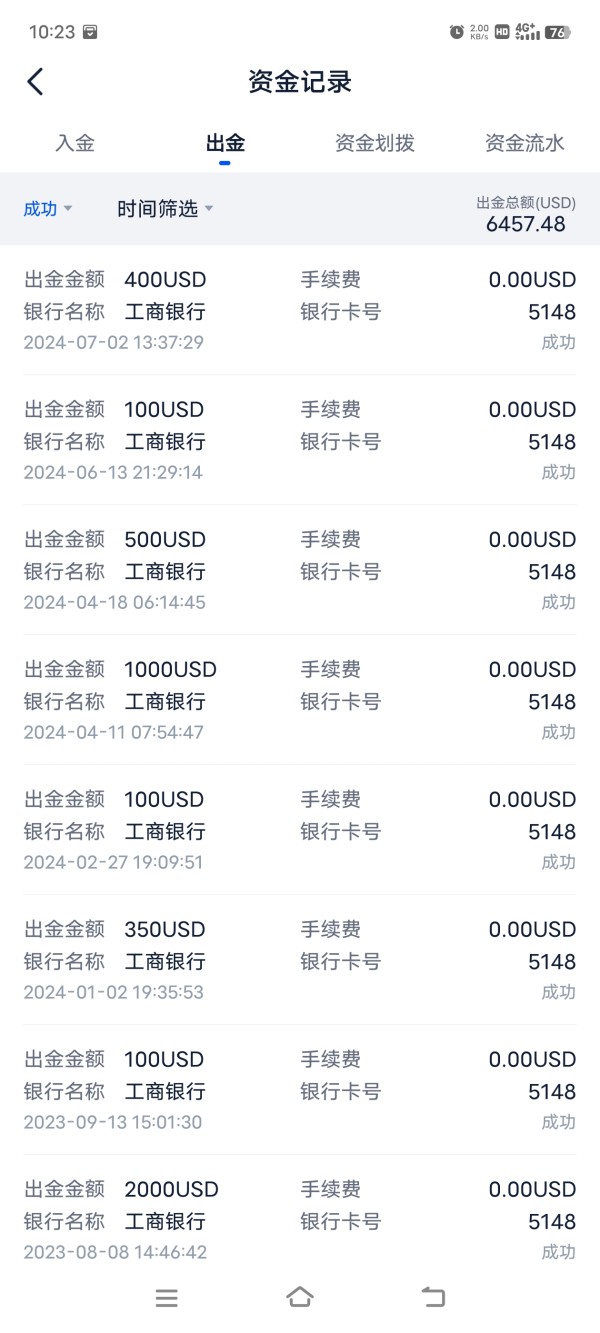Select the 出金 tab
Viewport: 600px width, 1333px height.
[225, 143]
